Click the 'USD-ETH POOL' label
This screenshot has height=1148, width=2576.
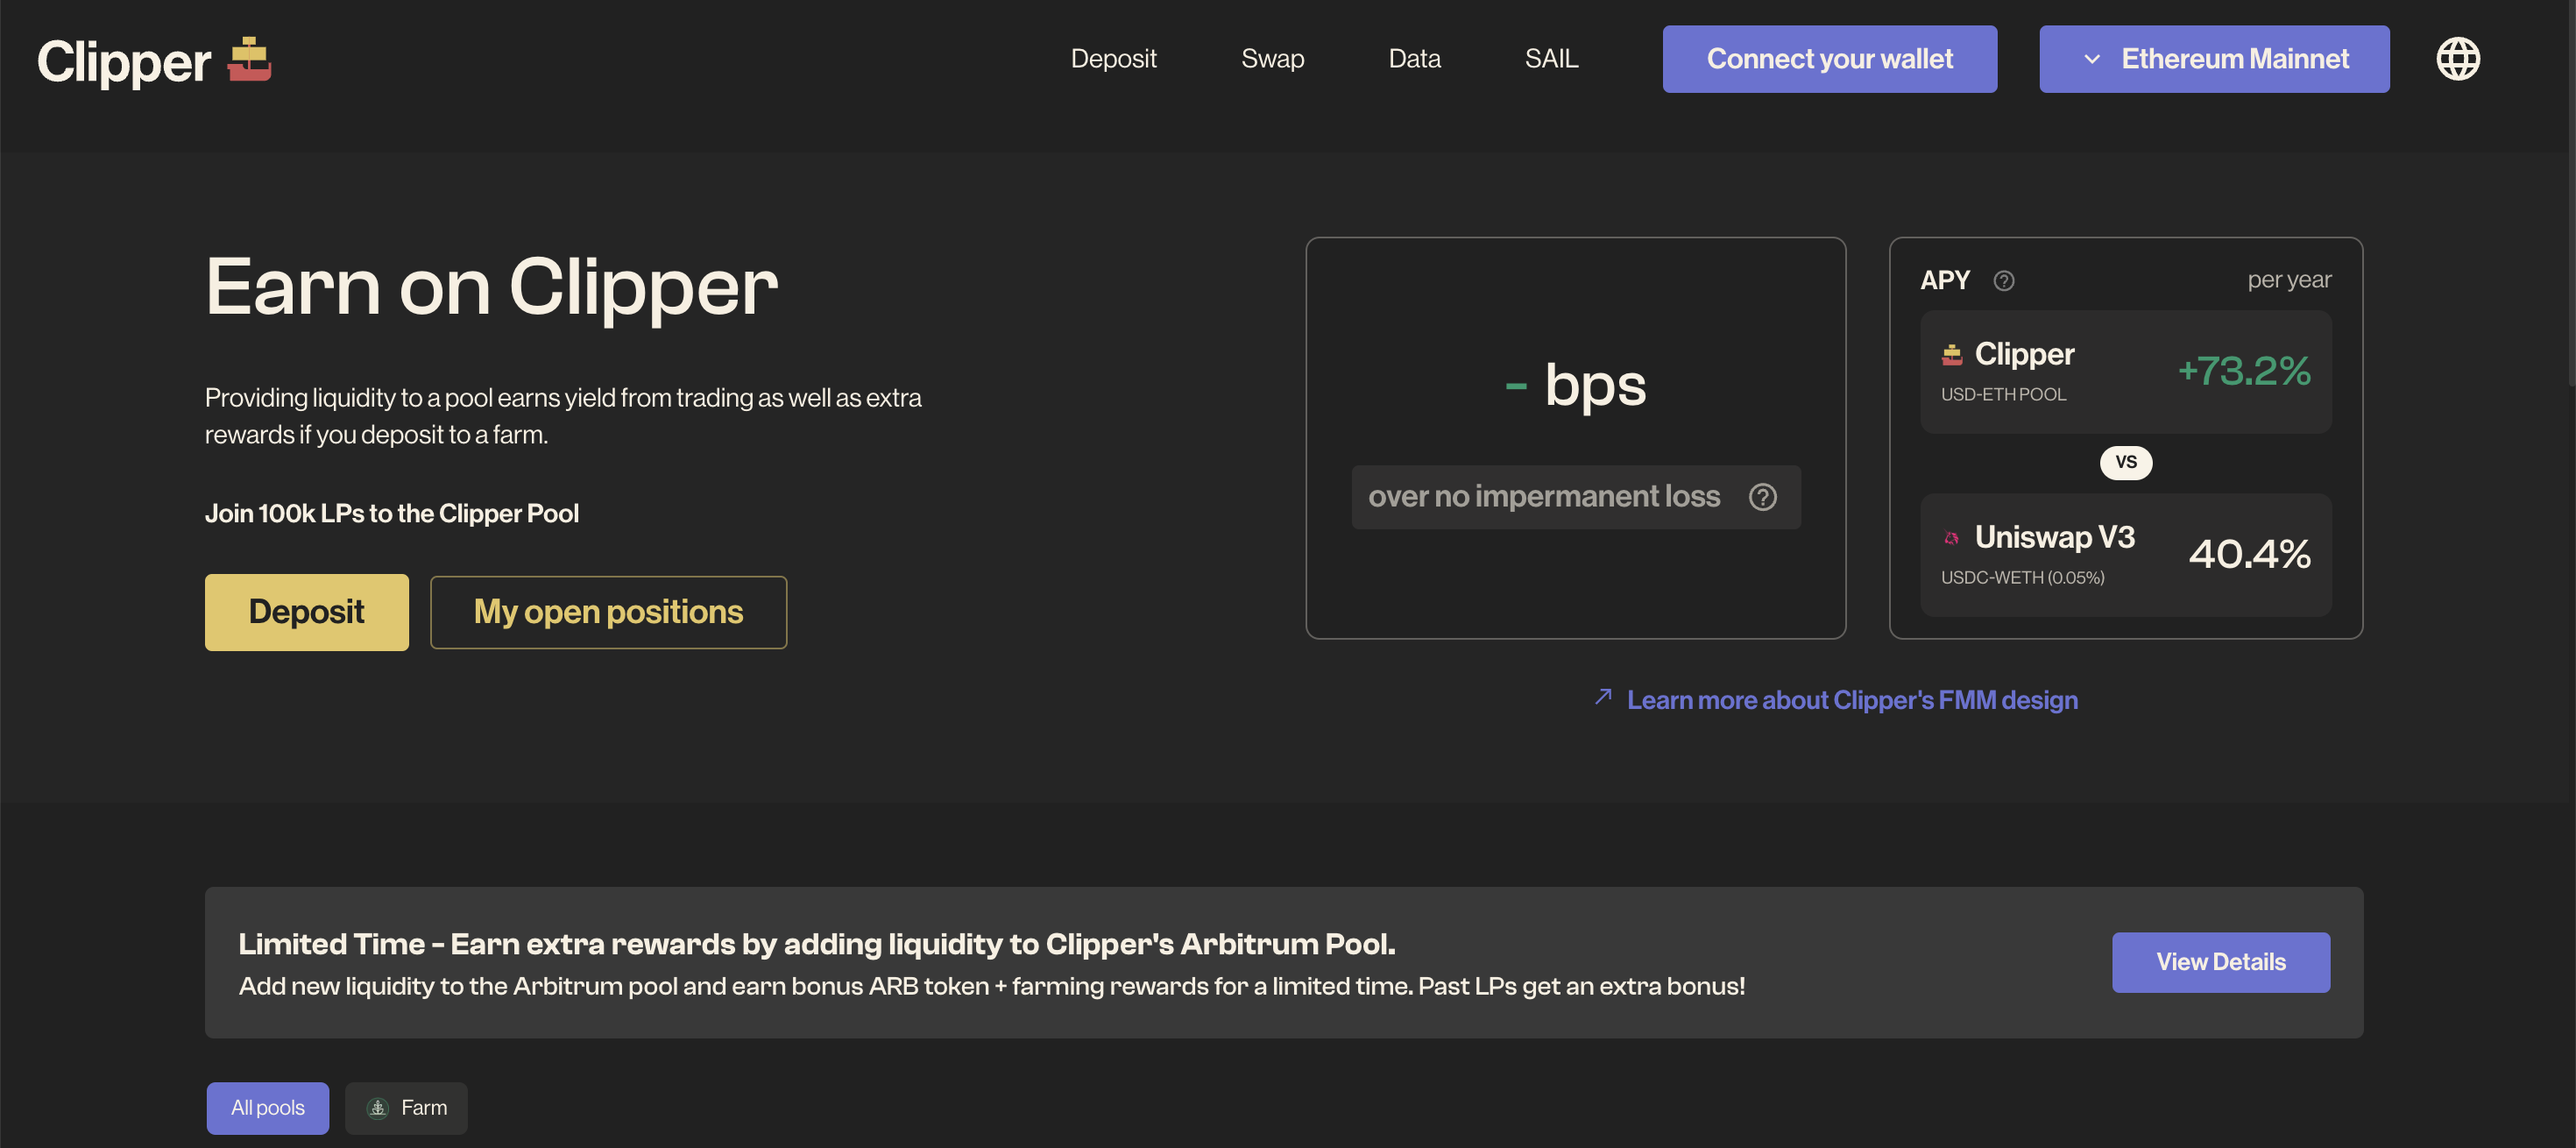click(x=2002, y=395)
